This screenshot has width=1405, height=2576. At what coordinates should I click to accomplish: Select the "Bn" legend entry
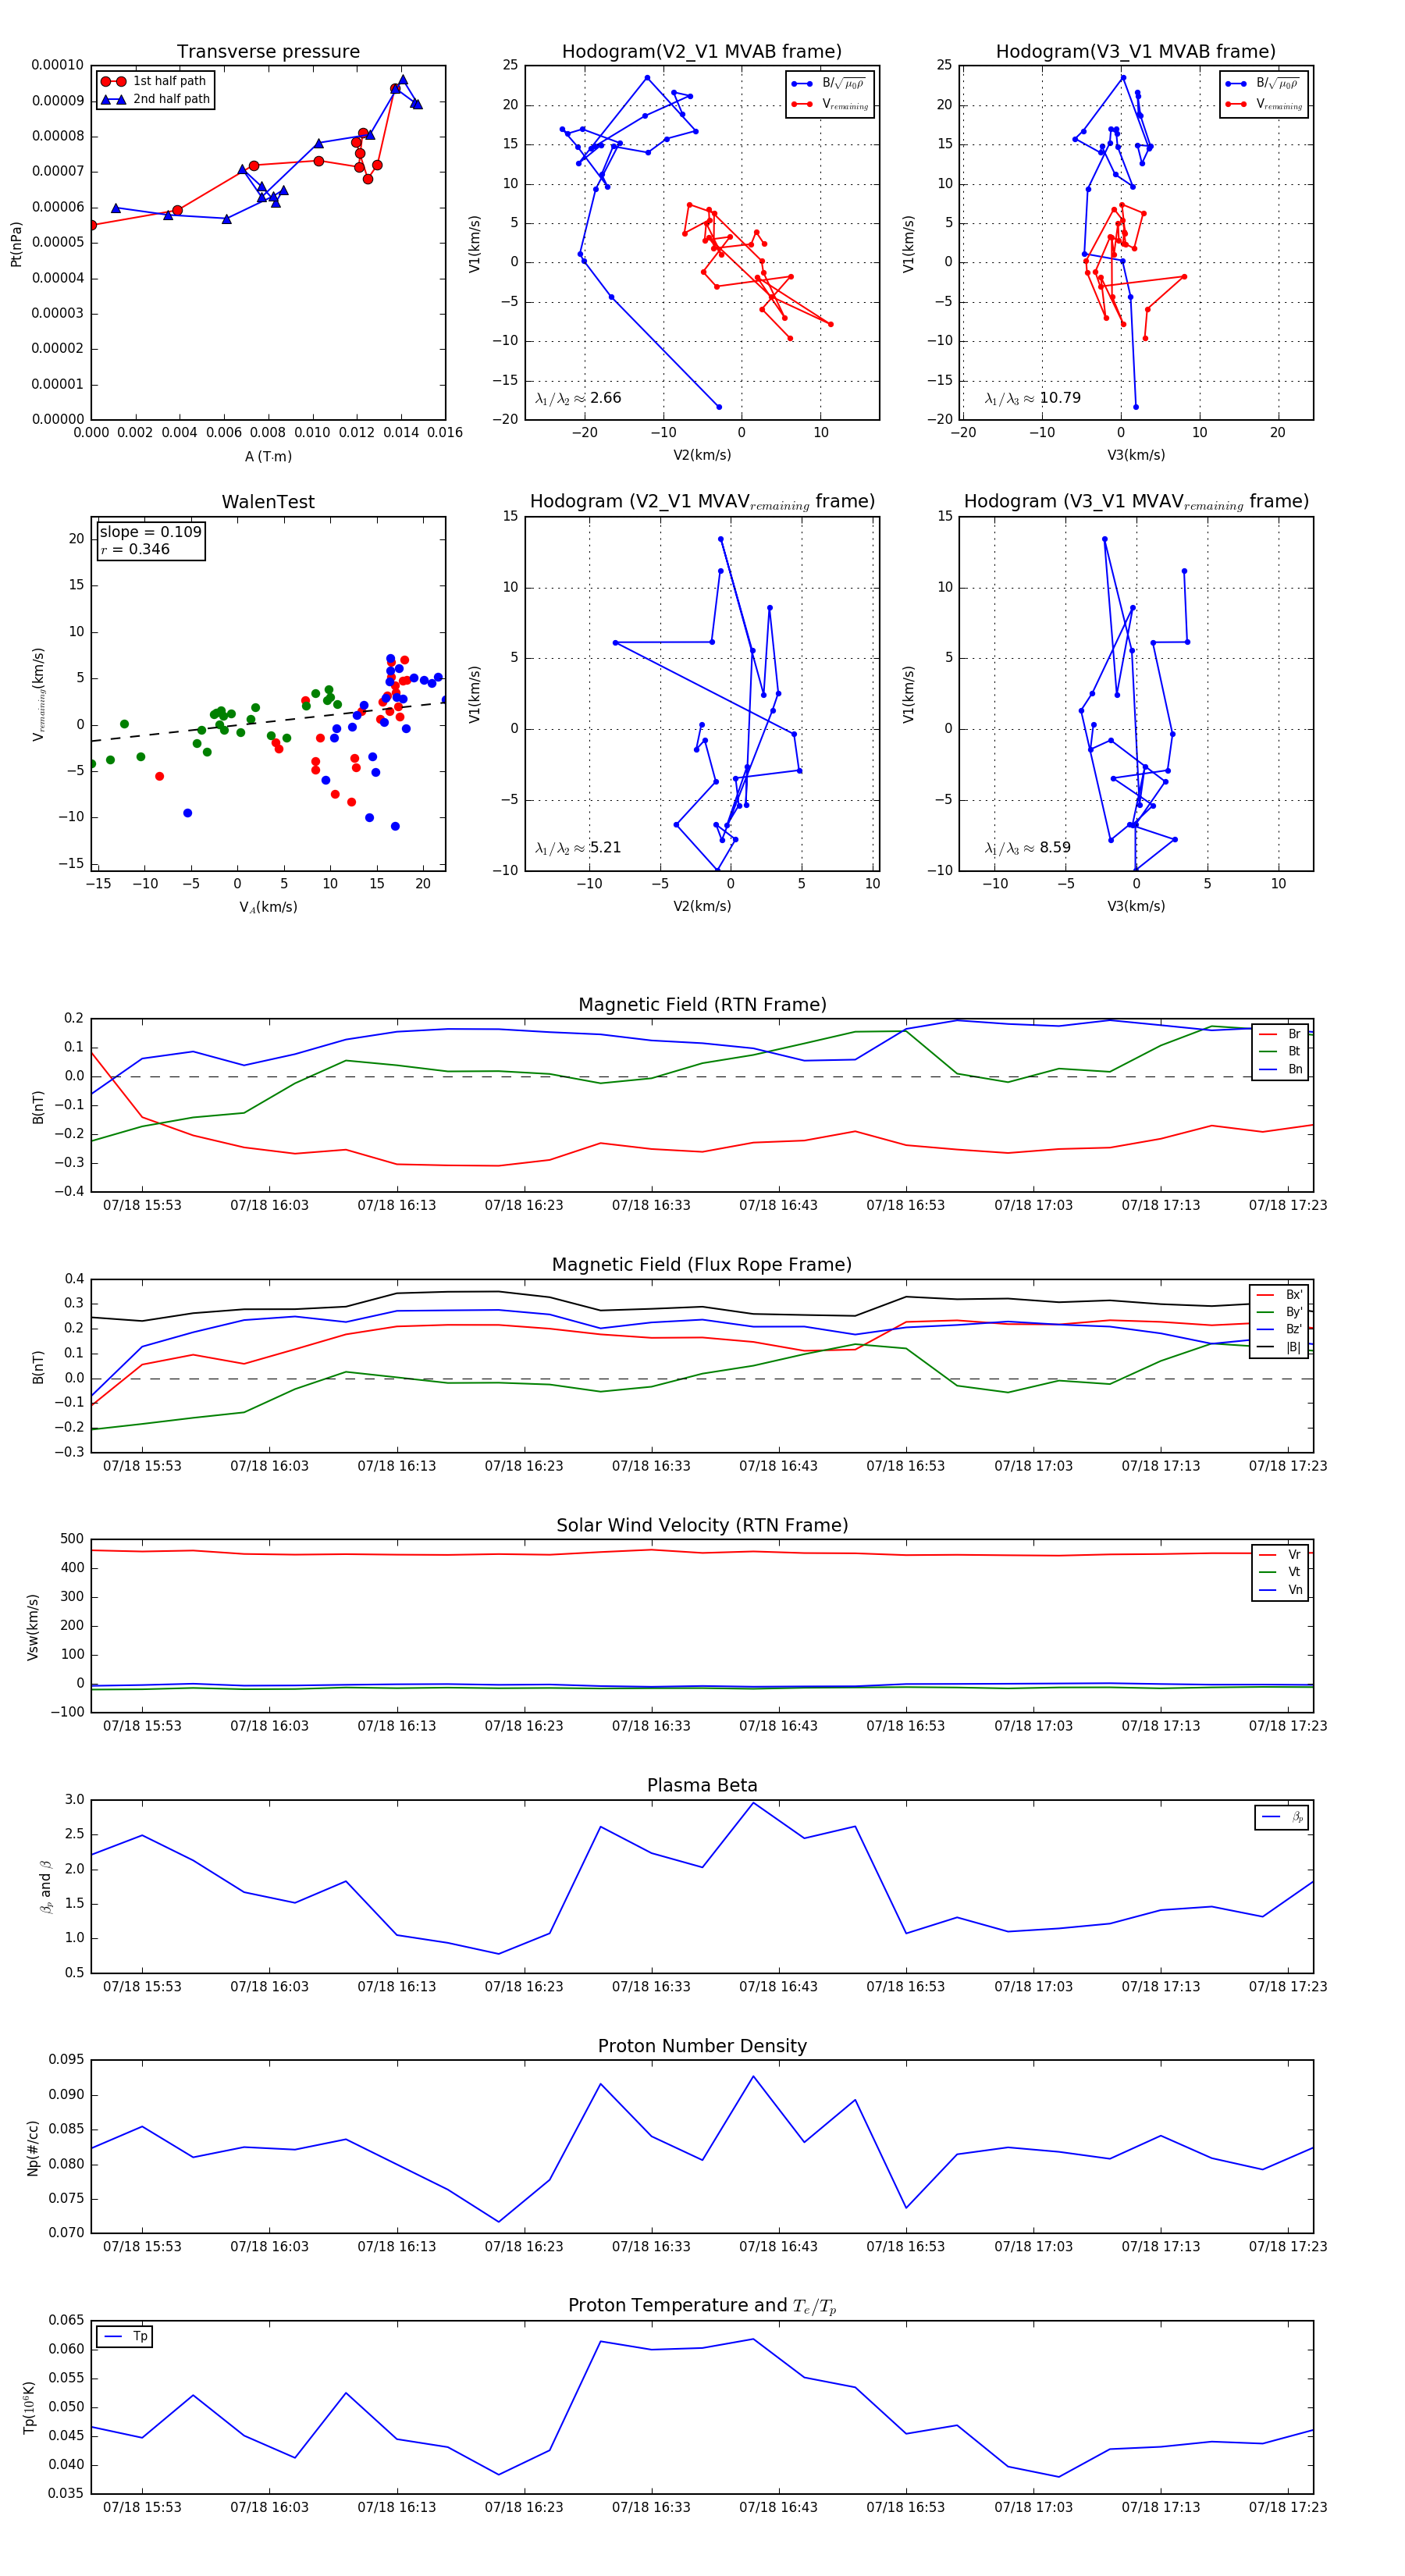1280,1069
